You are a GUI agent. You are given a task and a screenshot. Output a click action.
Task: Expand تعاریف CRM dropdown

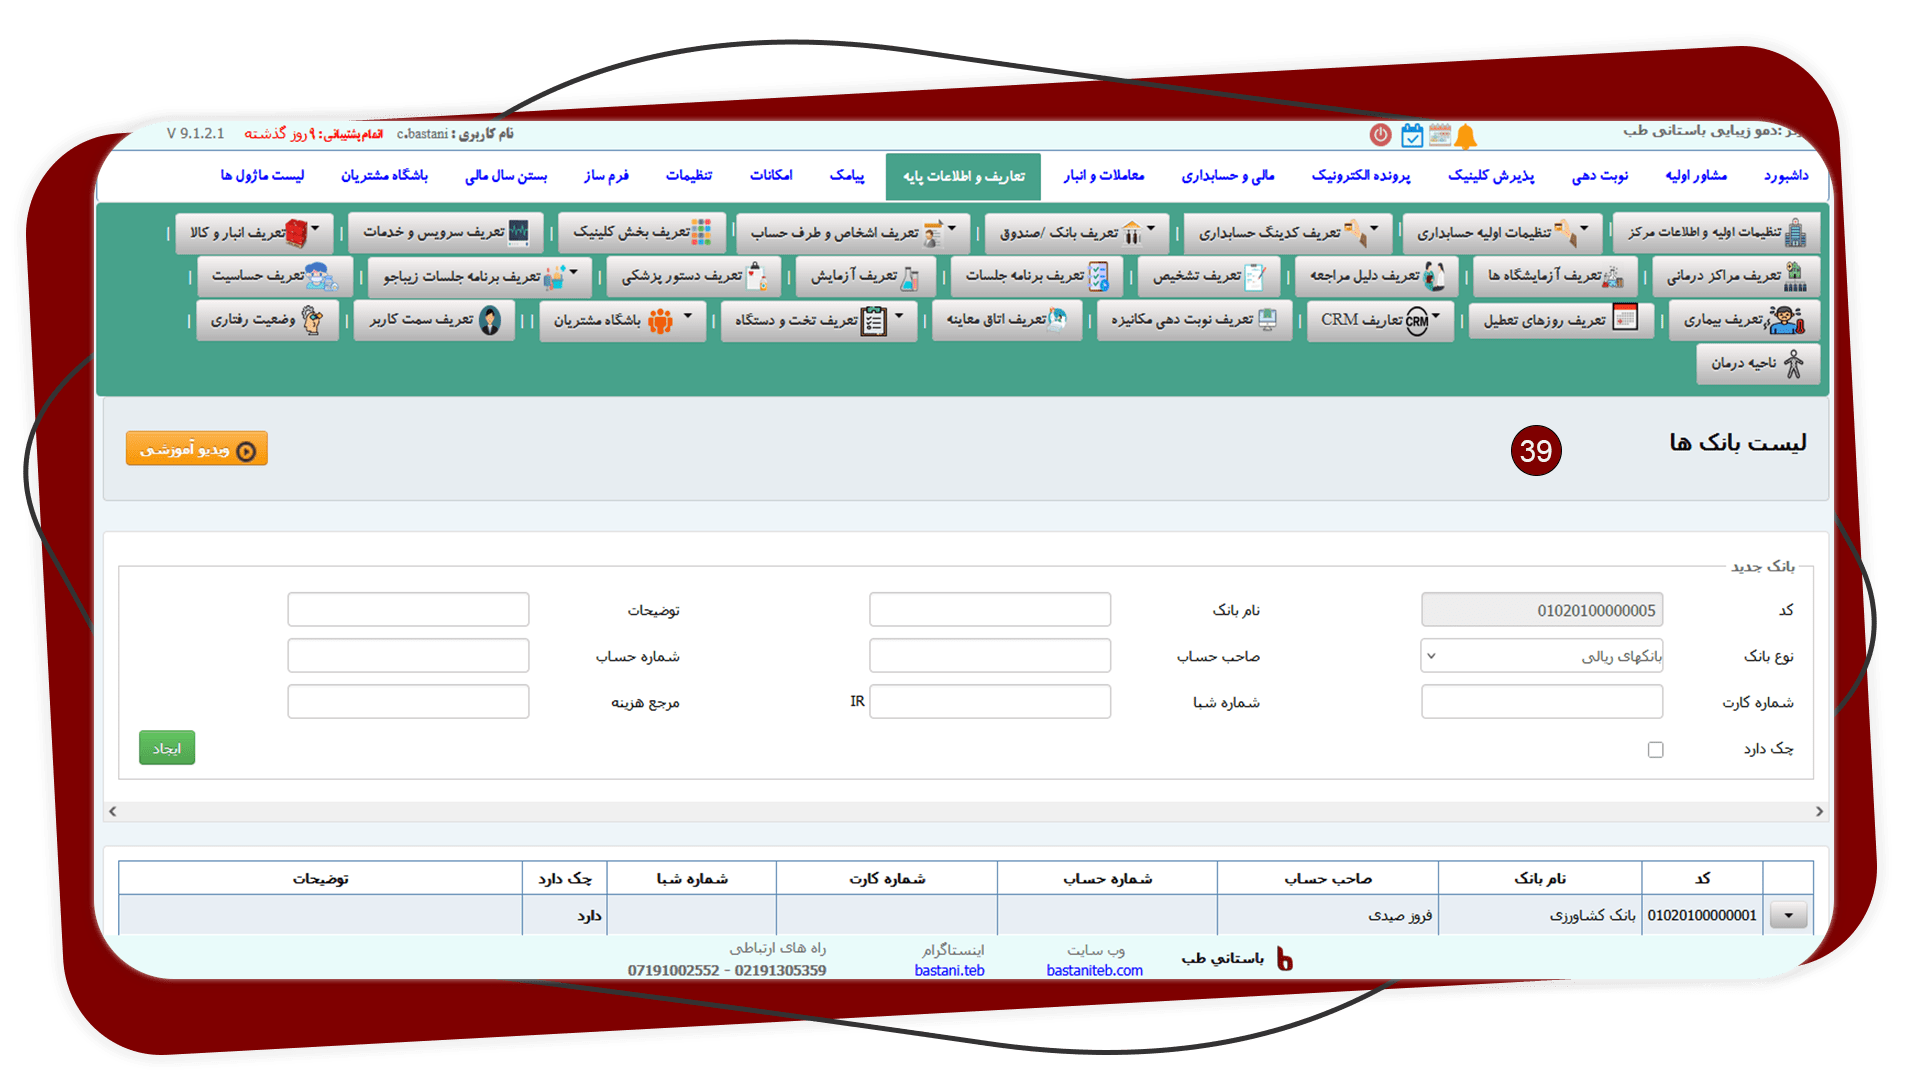(x=1380, y=320)
